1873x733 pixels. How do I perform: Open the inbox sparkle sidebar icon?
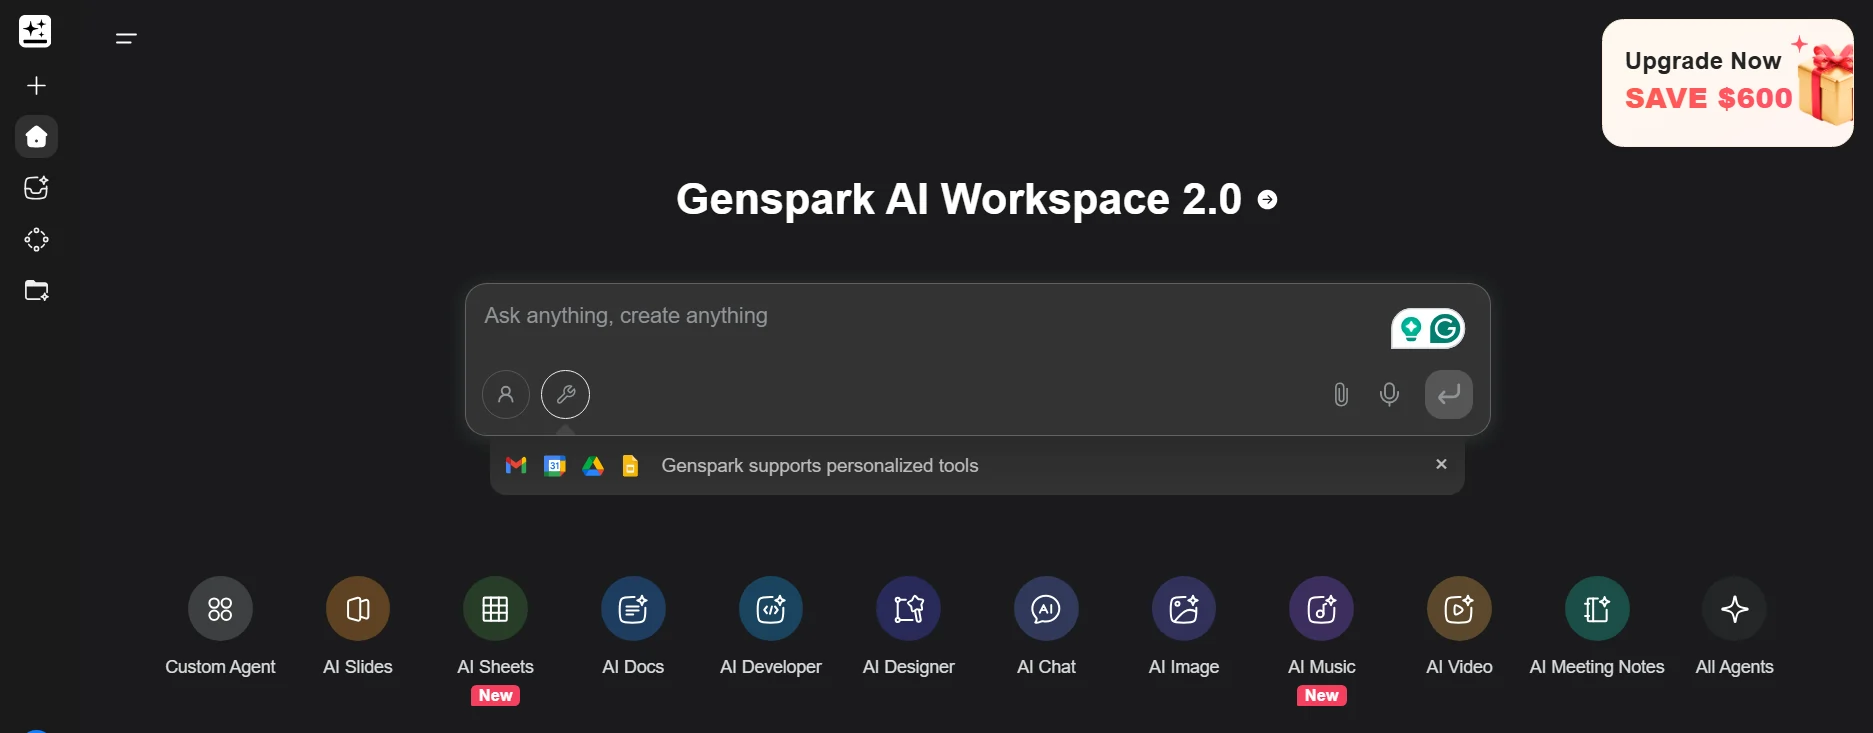coord(36,188)
